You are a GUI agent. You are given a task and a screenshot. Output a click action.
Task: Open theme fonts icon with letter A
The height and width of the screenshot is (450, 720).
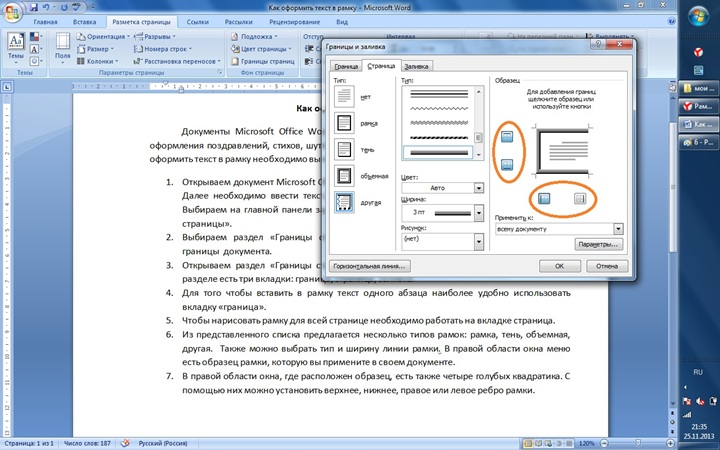coord(35,49)
